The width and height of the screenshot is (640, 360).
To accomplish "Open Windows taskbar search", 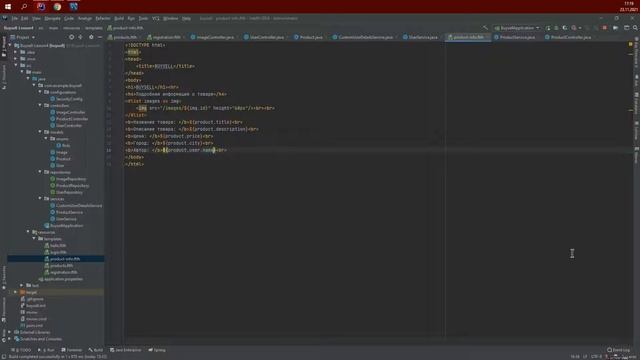I will (24, 7).
